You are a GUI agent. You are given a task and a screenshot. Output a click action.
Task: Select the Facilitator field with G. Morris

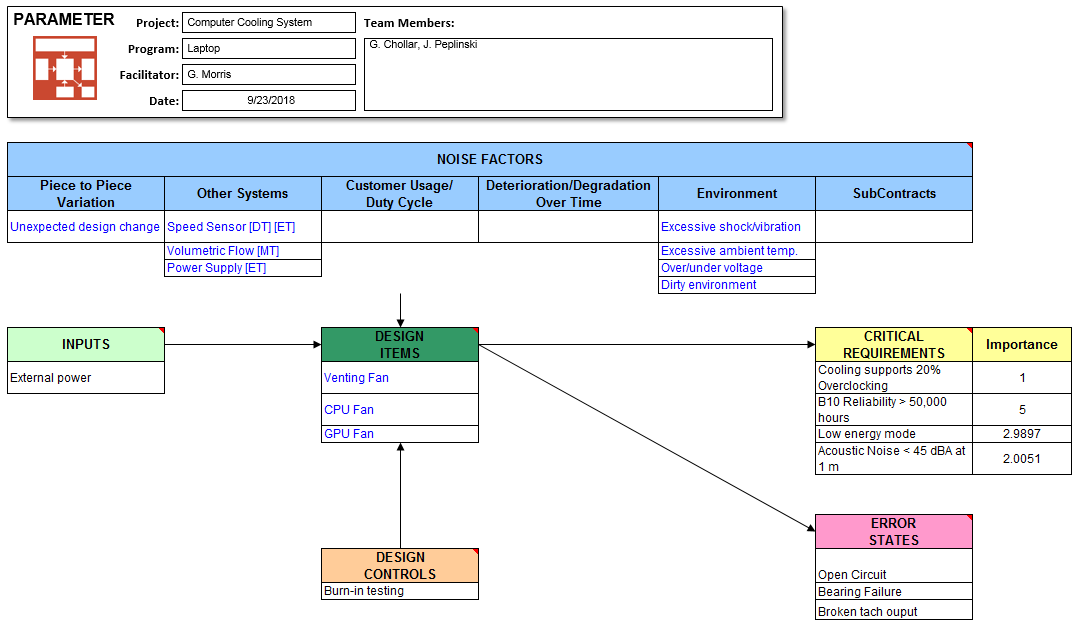(x=267, y=74)
